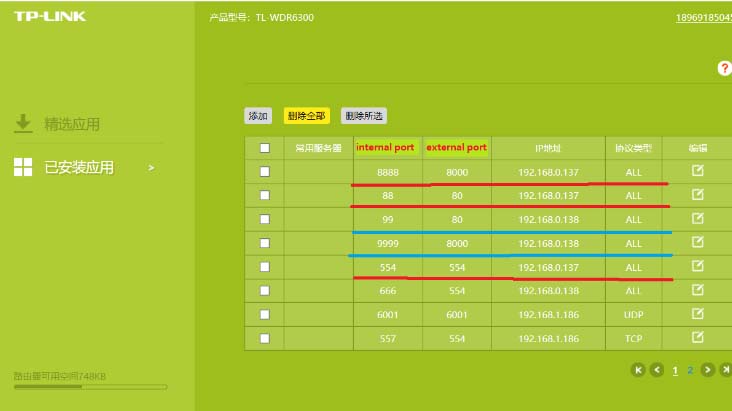
Task: Click the TCP protocol cell
Action: 633,339
